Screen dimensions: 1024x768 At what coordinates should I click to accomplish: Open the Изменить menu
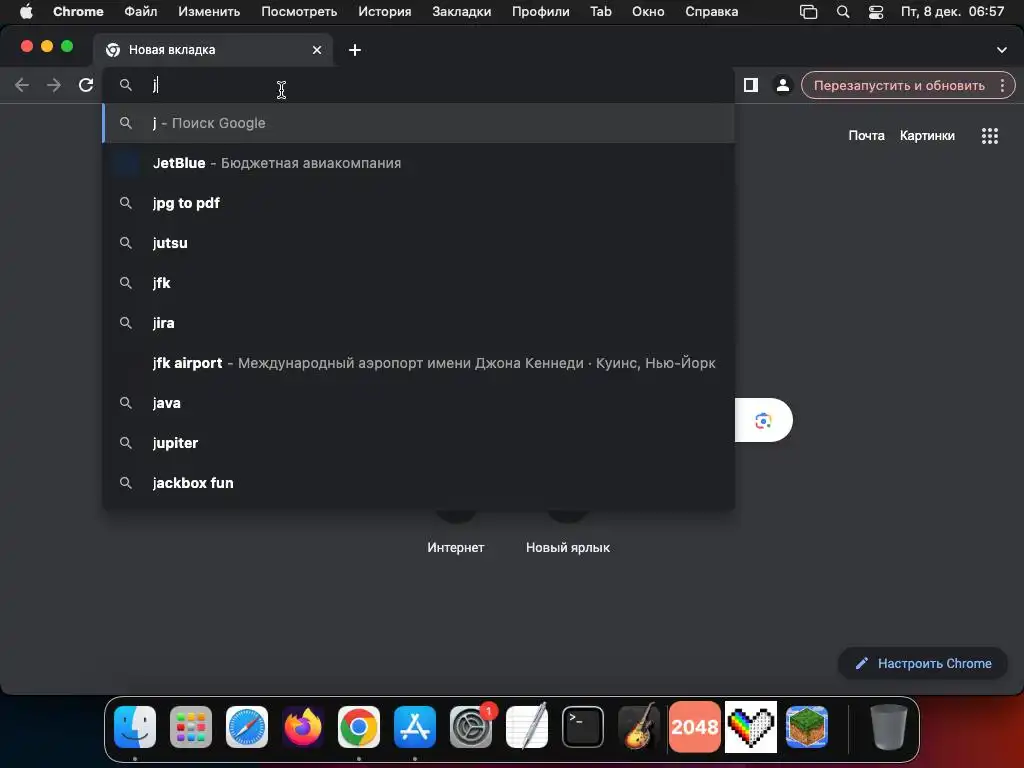[x=209, y=12]
